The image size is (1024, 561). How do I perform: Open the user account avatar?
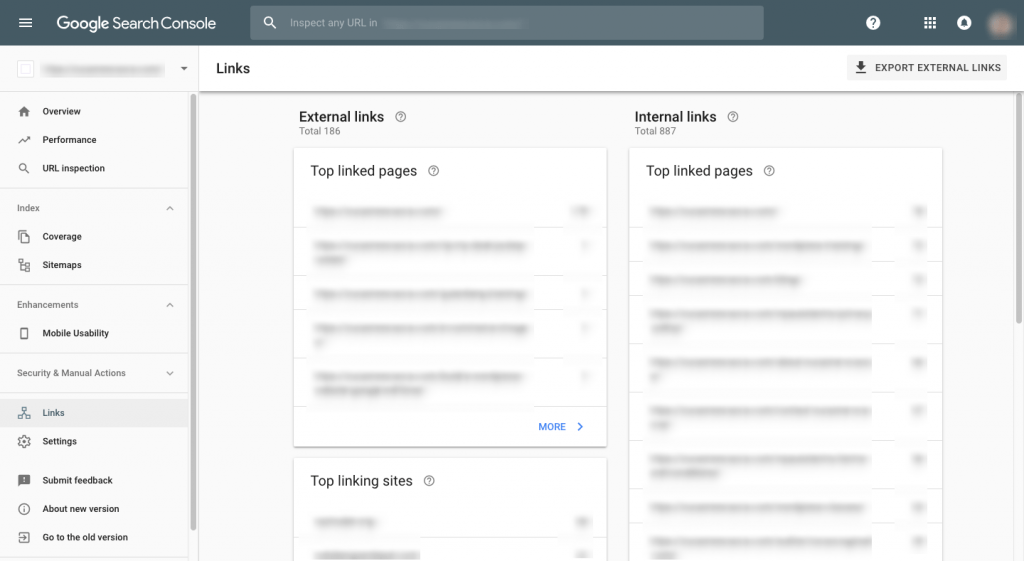(1000, 24)
